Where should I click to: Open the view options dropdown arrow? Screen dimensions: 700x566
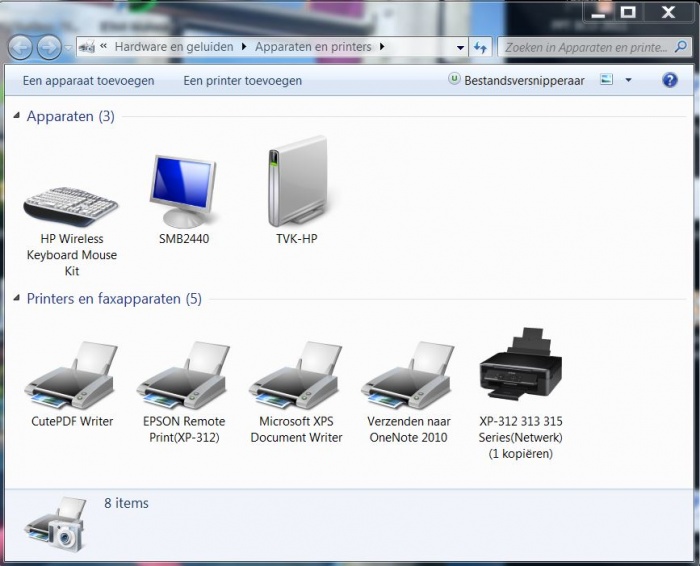pyautogui.click(x=628, y=80)
